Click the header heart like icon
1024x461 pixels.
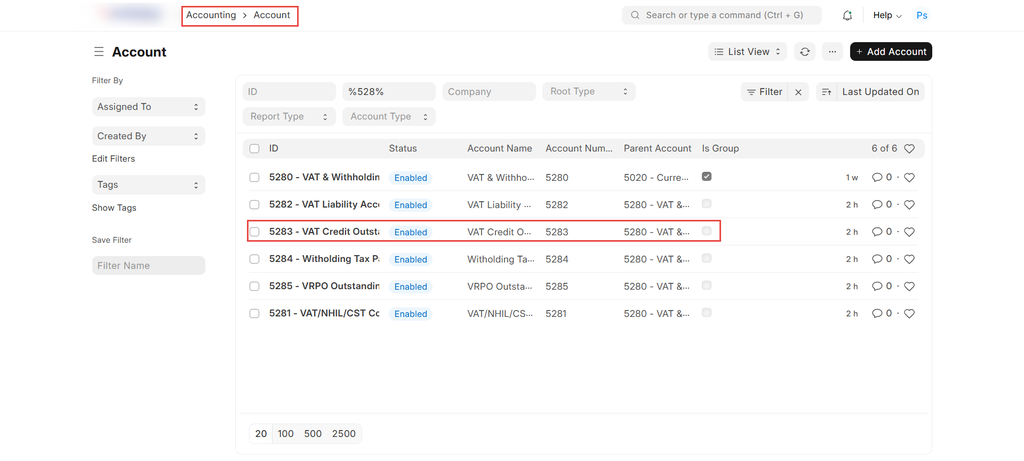click(x=909, y=149)
